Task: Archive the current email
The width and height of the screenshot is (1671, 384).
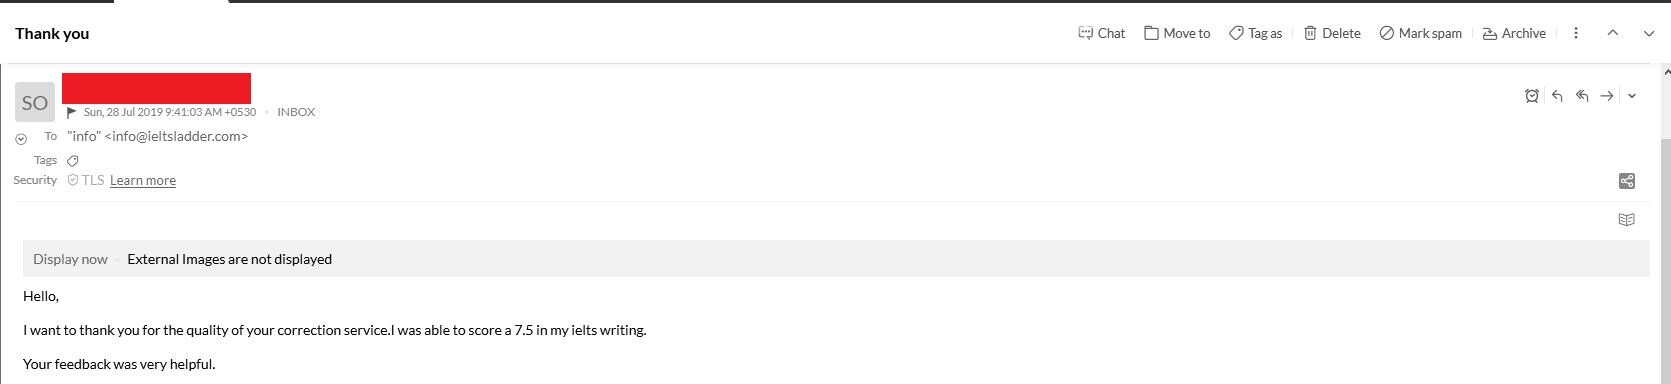Action: click(x=1514, y=33)
